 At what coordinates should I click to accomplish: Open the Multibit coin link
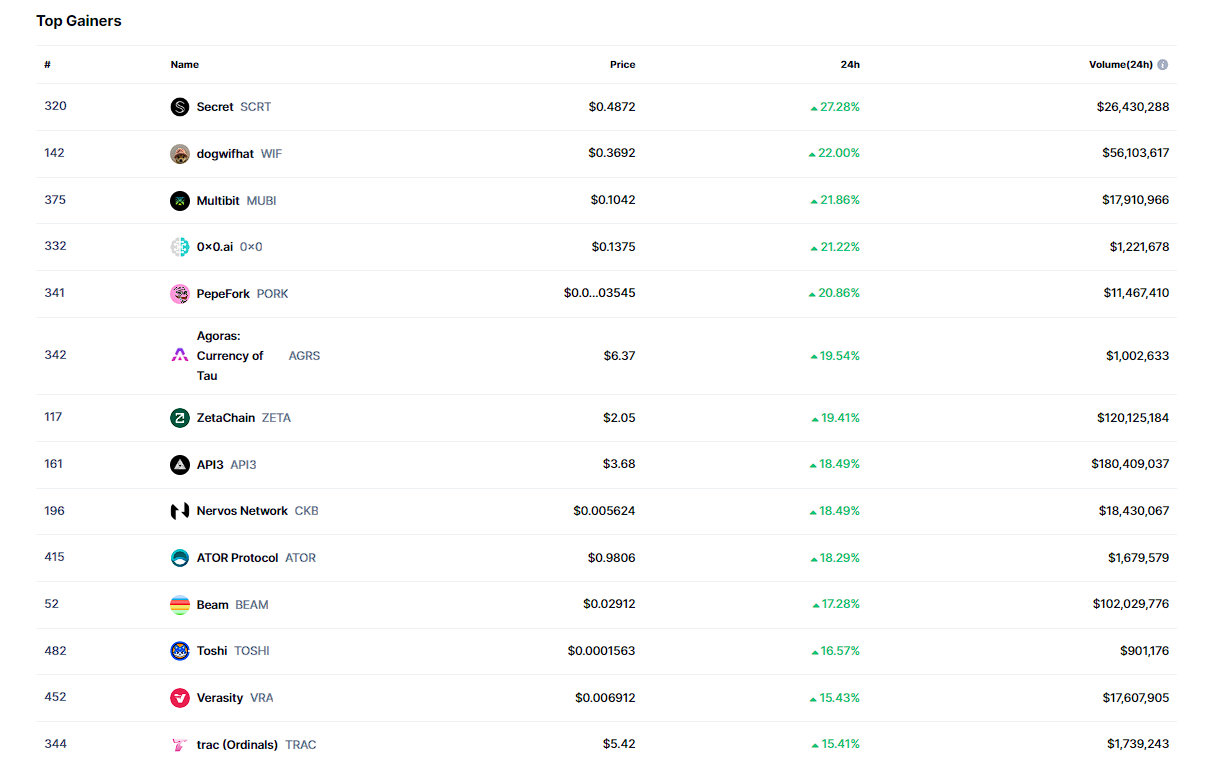pyautogui.click(x=218, y=201)
